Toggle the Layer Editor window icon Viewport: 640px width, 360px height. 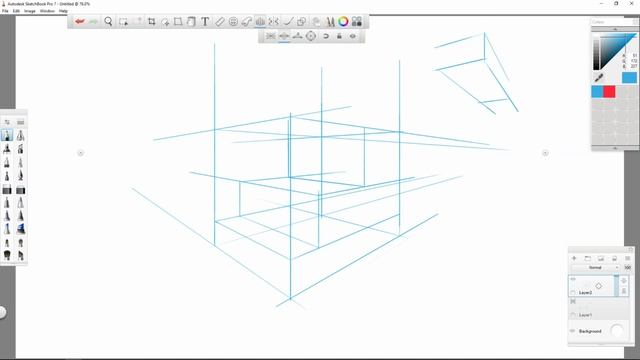click(316, 22)
